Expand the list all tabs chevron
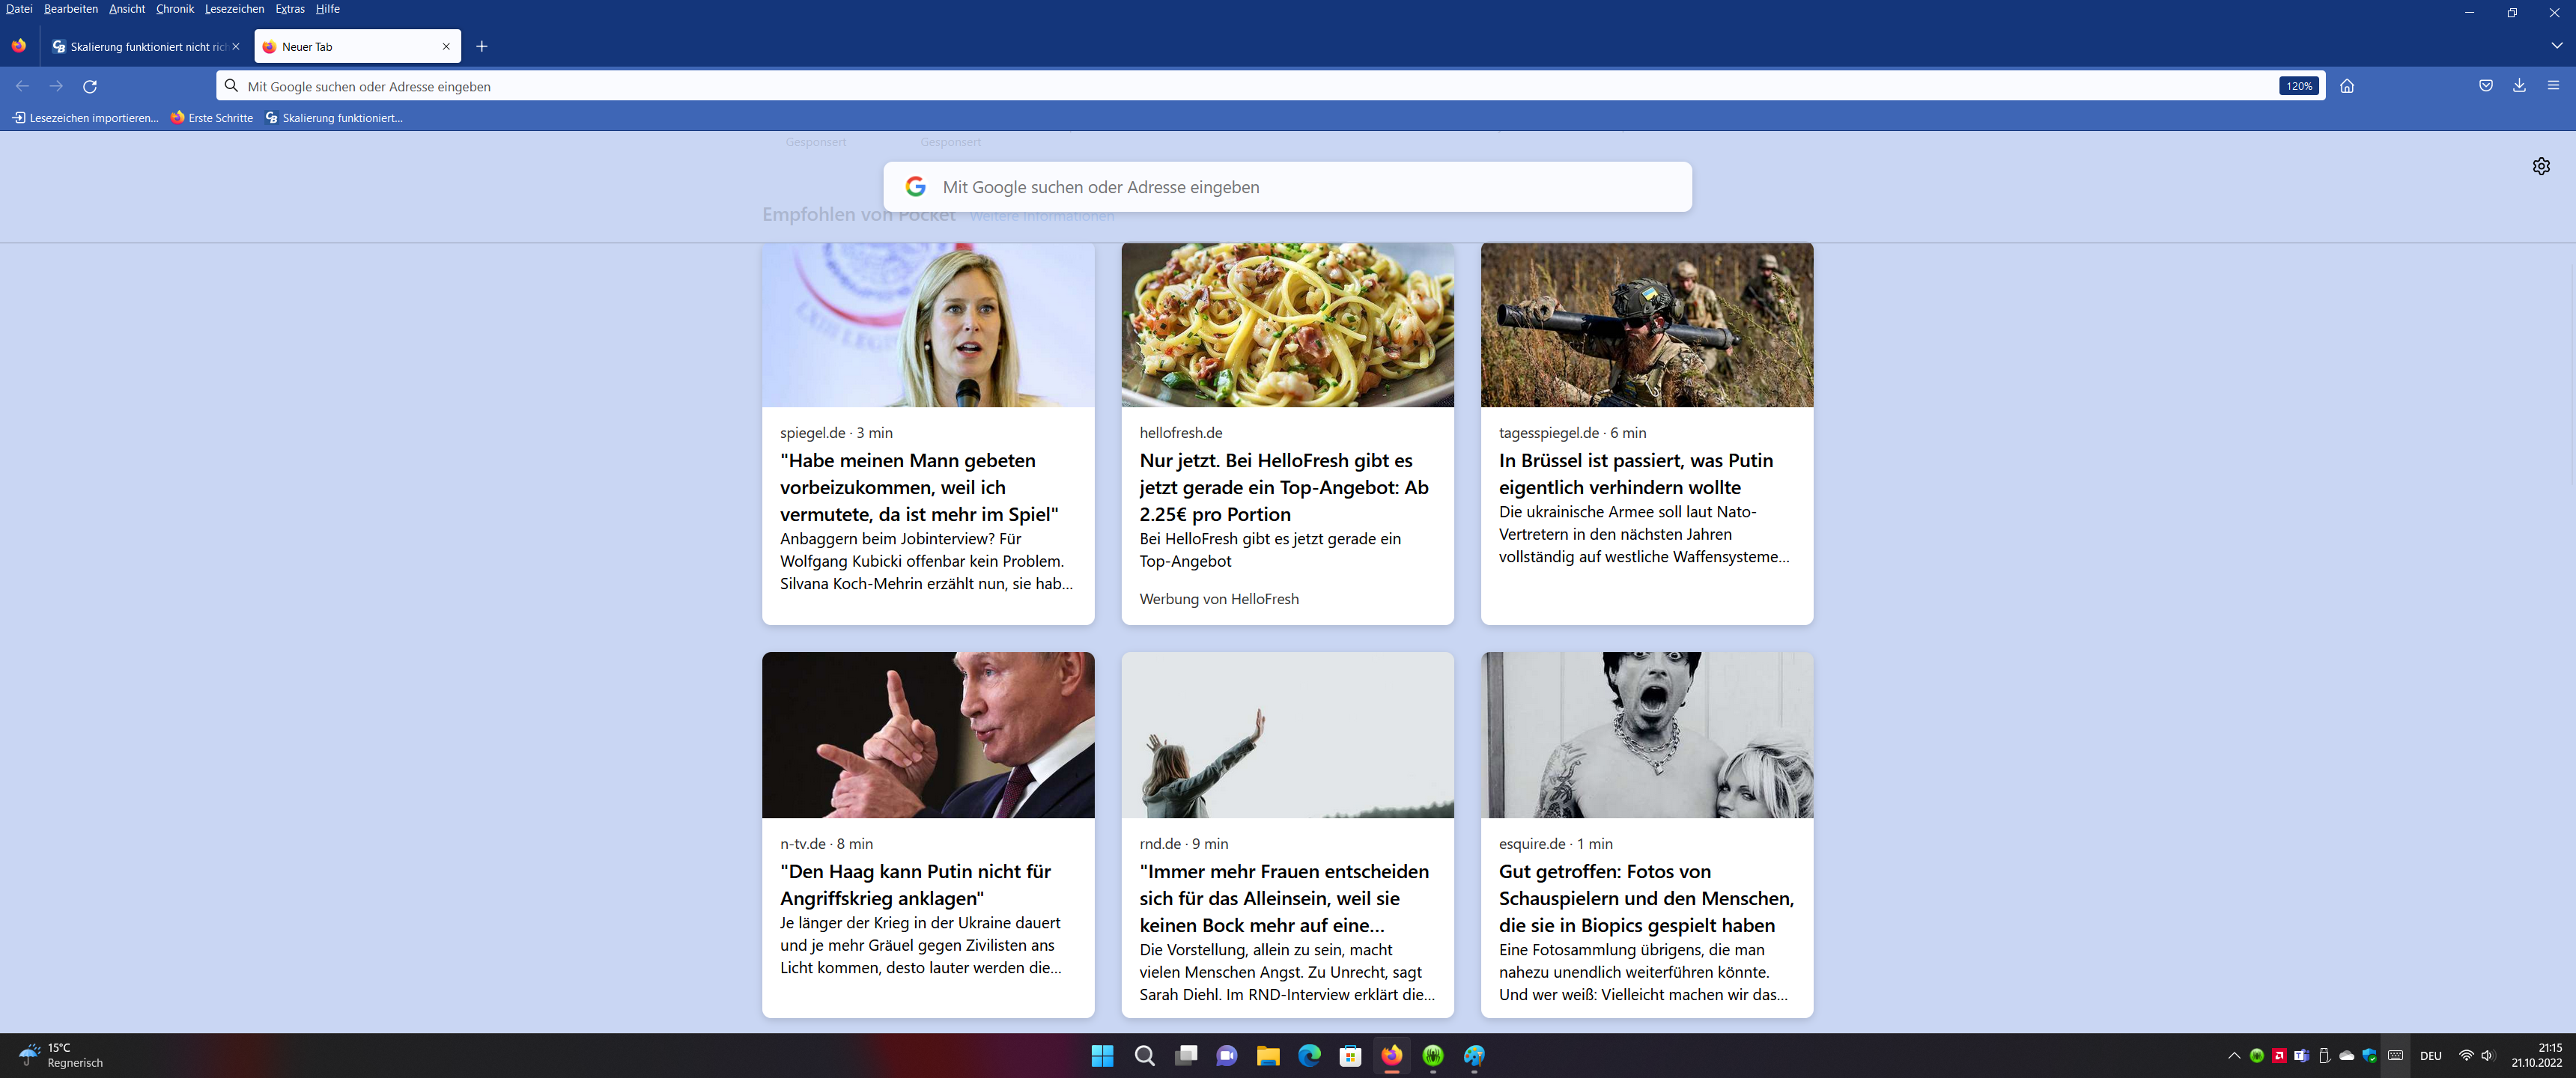The width and height of the screenshot is (2576, 1078). (x=2556, y=46)
